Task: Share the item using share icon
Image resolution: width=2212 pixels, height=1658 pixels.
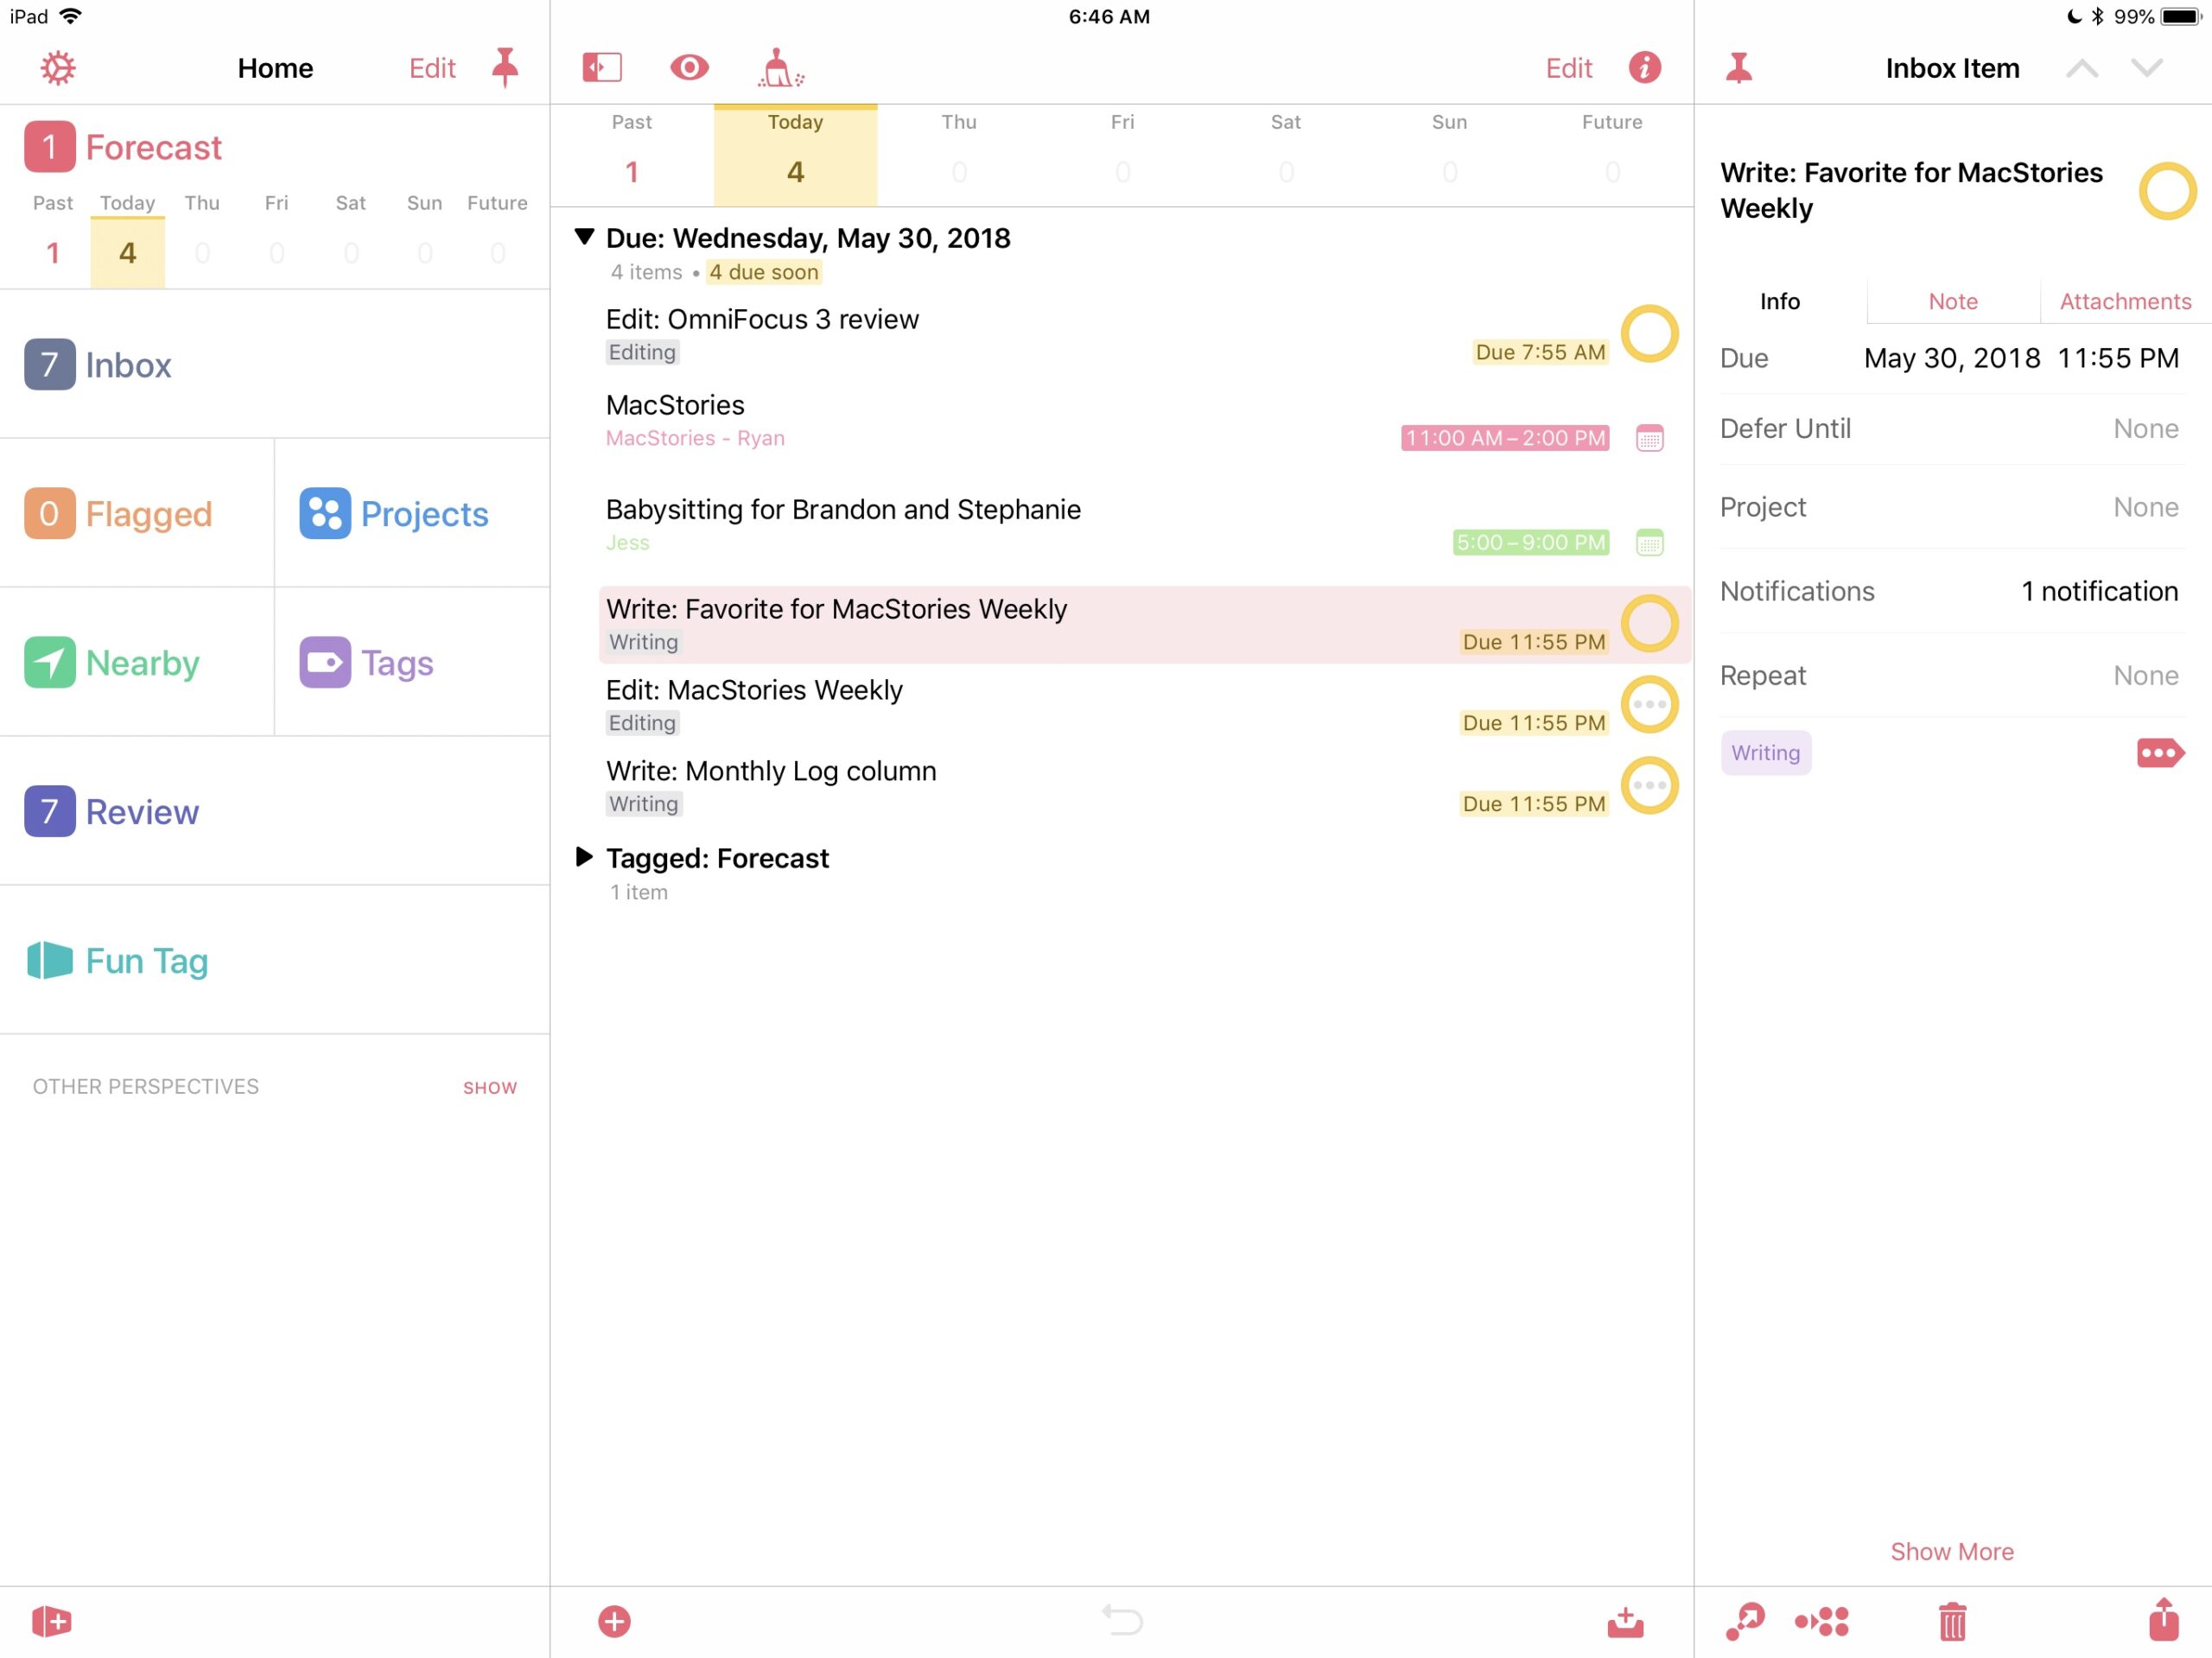Action: coord(2163,1619)
